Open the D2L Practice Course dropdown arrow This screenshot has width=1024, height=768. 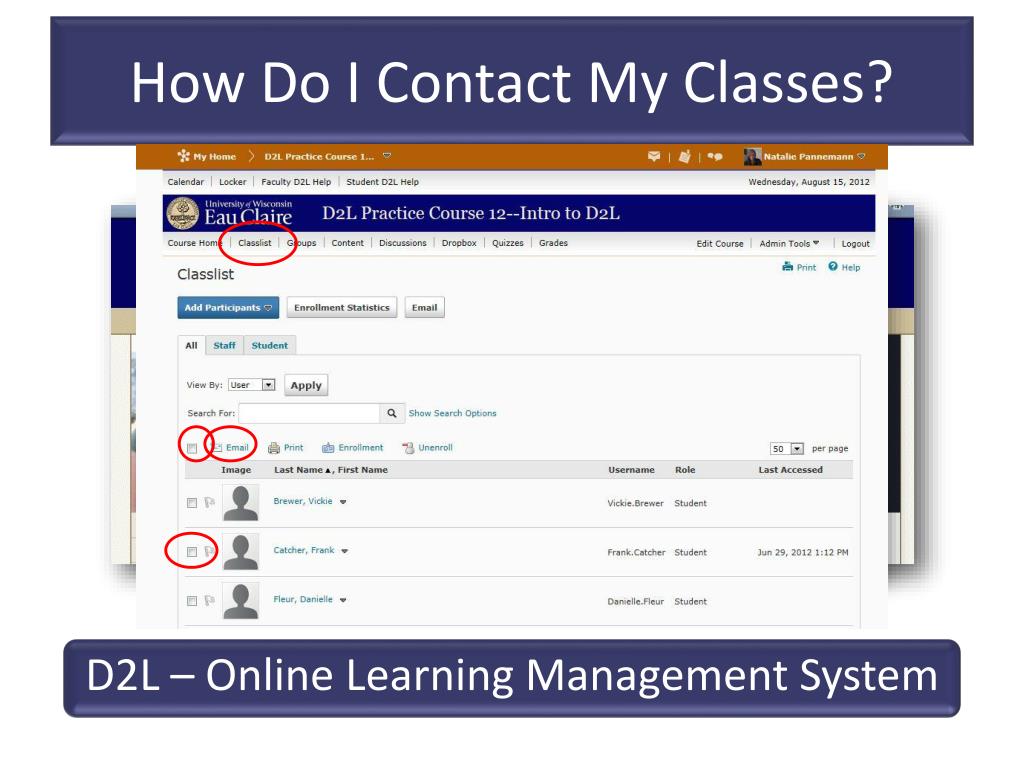[x=387, y=156]
